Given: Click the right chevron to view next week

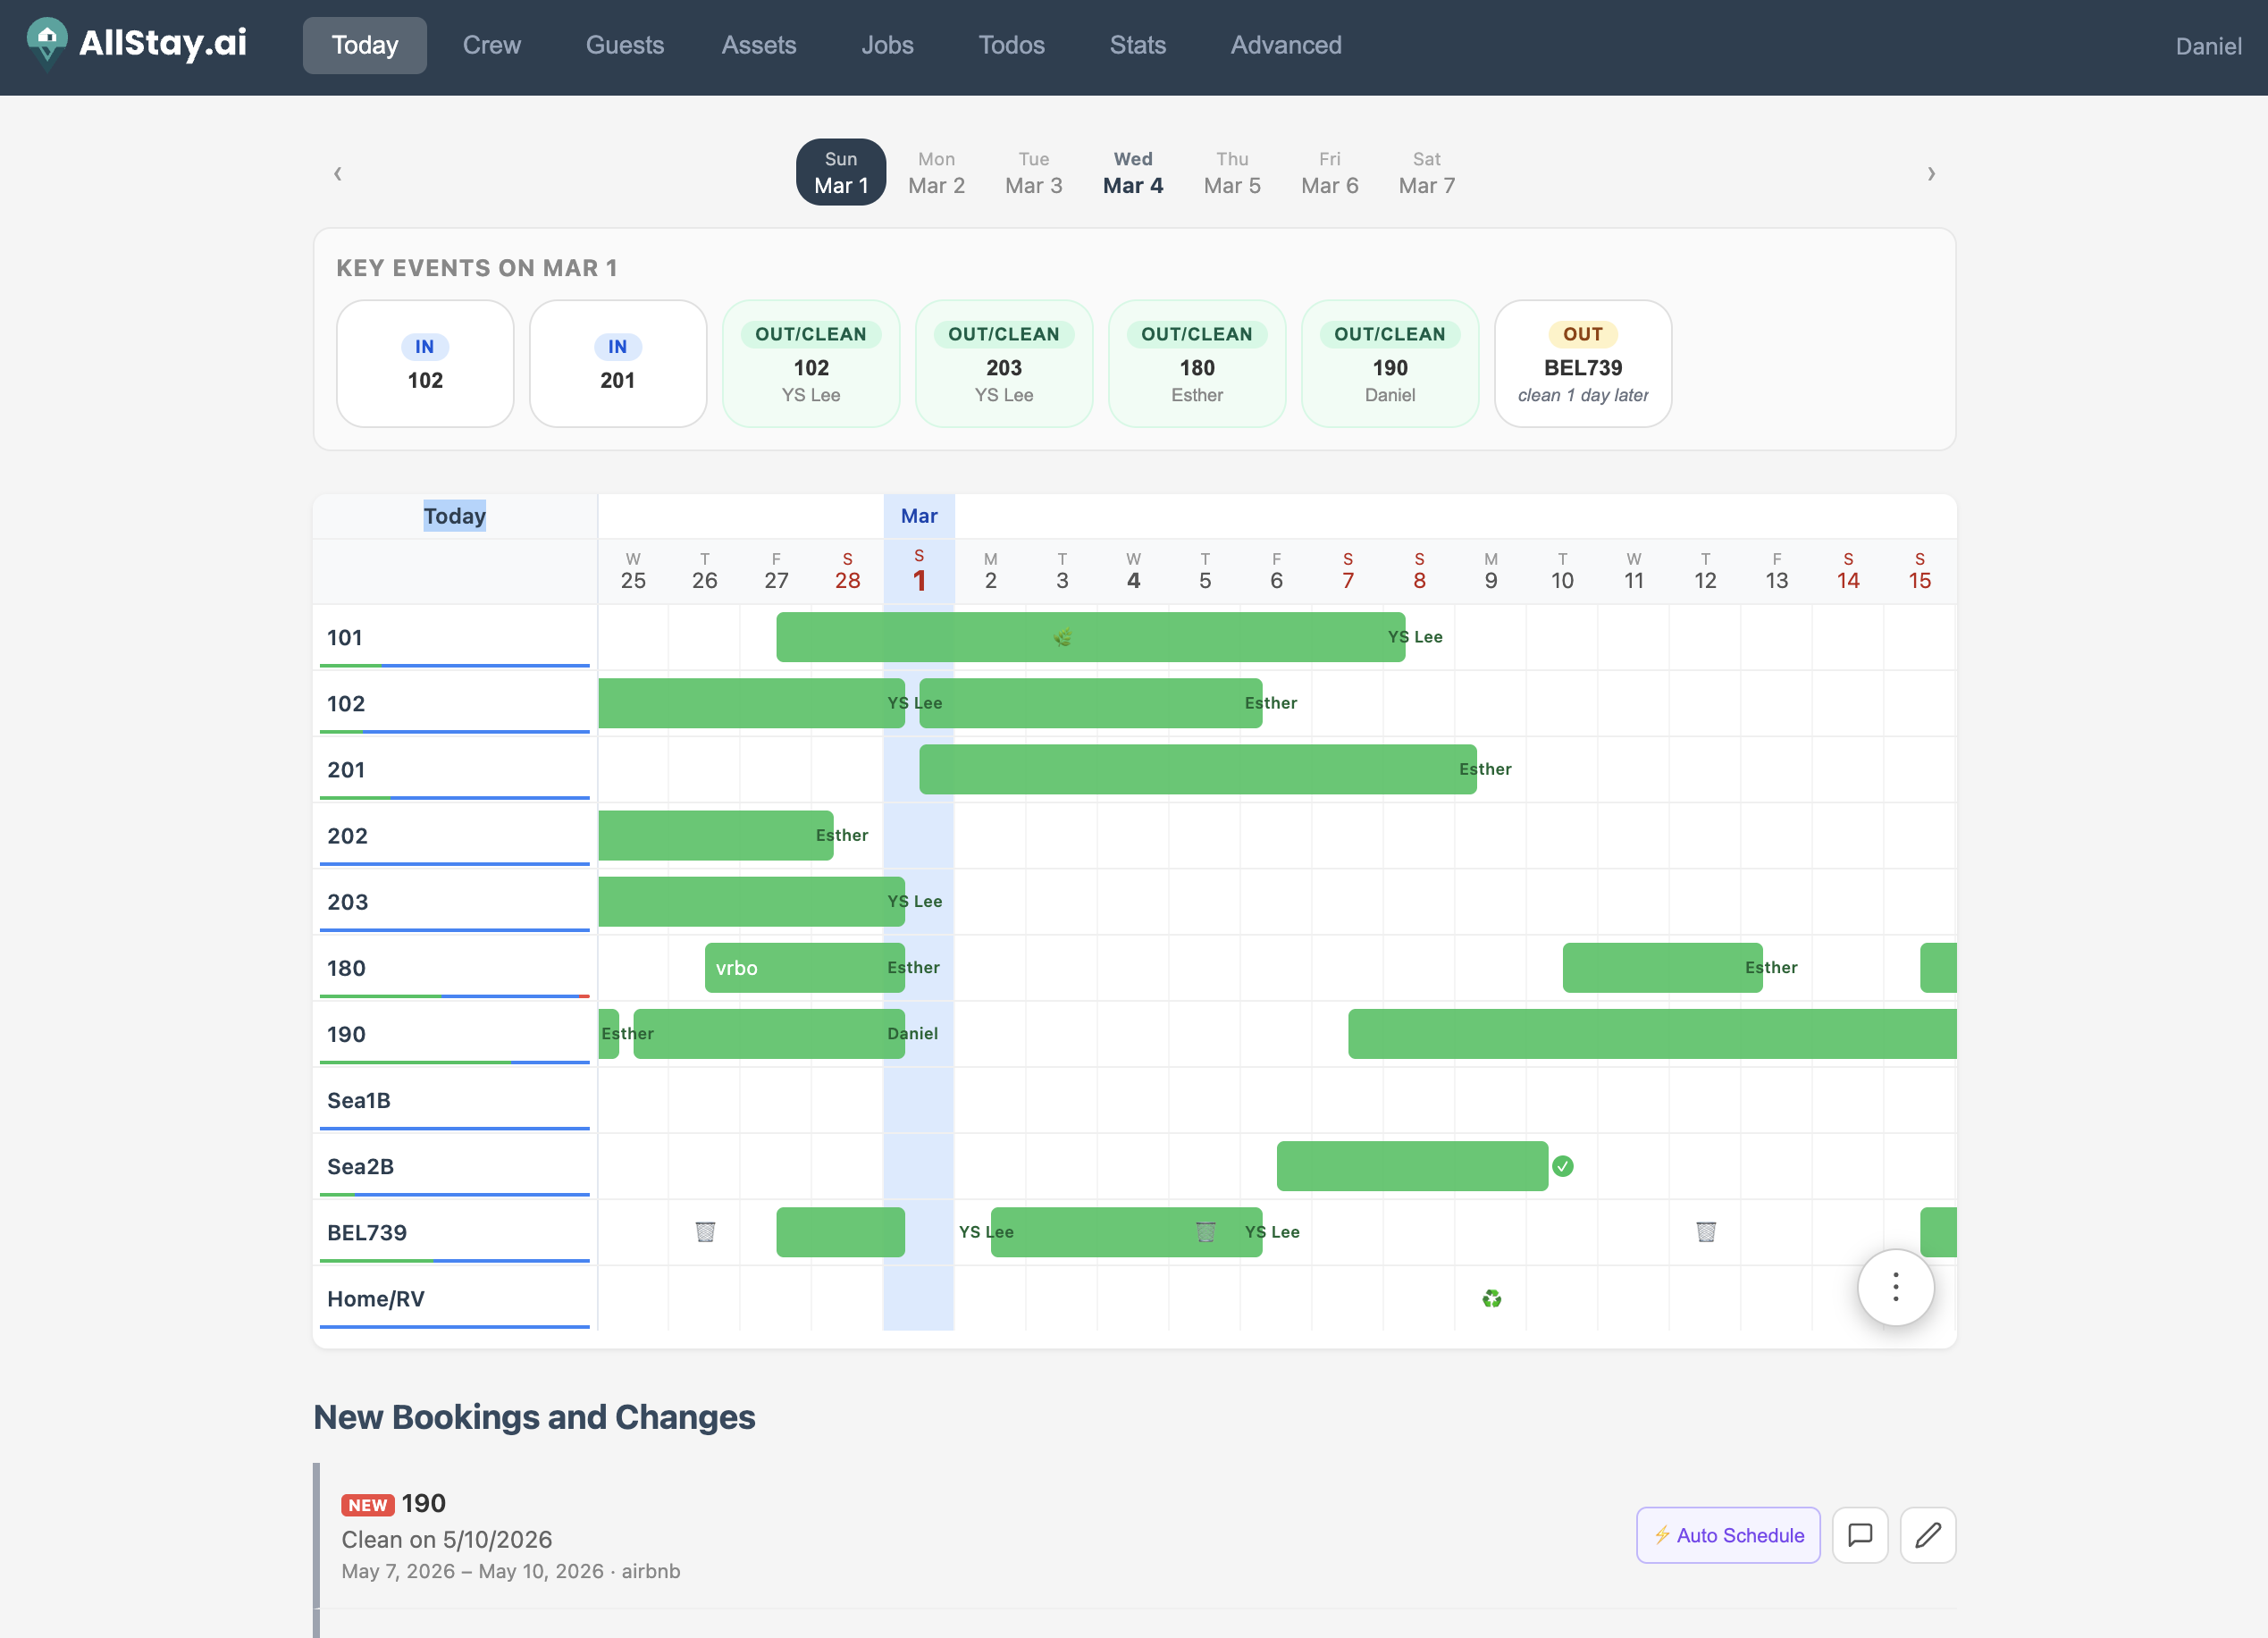Looking at the screenshot, I should tap(1930, 173).
